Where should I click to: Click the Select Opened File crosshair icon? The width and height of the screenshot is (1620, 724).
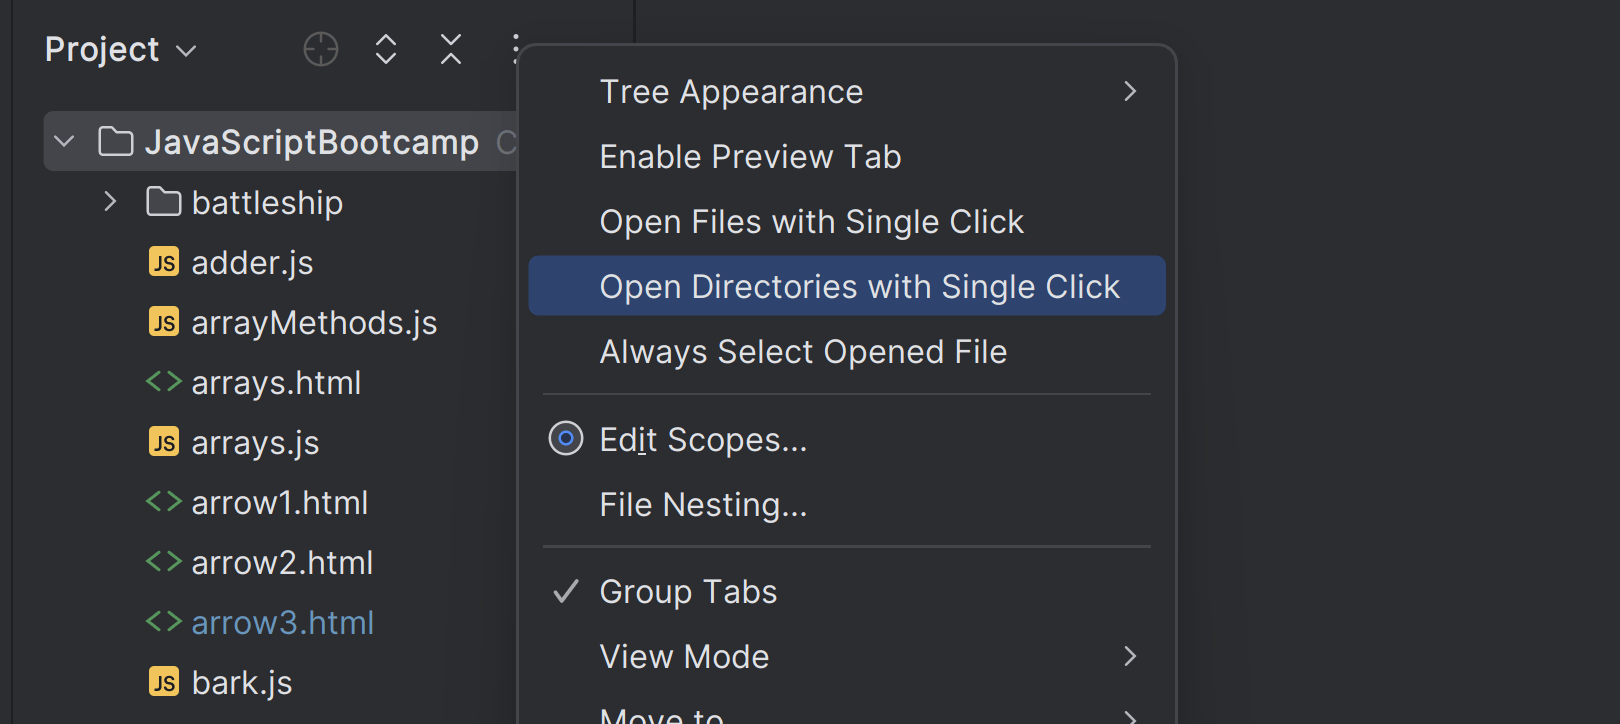(x=321, y=49)
